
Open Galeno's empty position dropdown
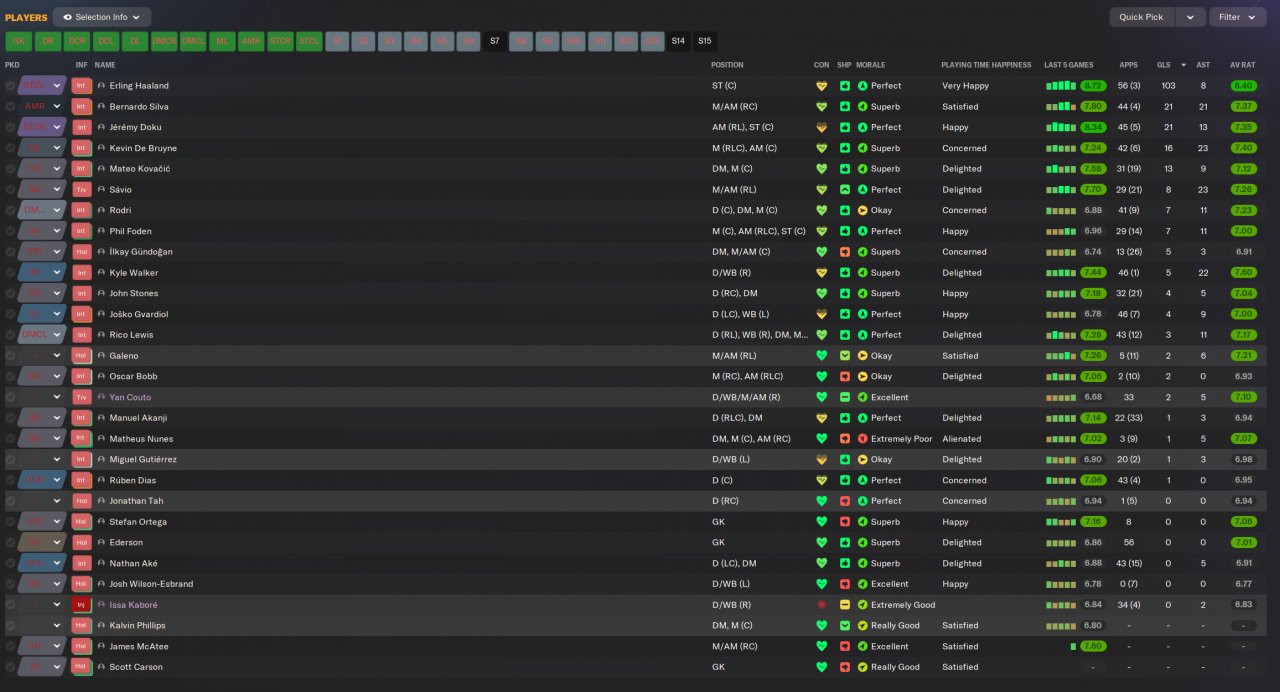pos(42,356)
